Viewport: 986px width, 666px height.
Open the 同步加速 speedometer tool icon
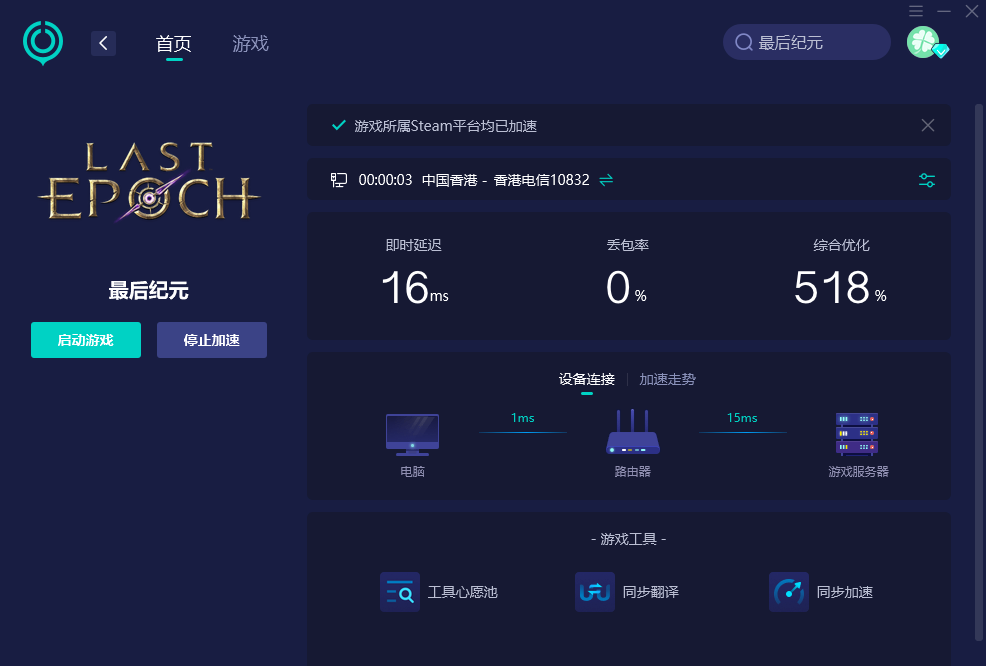point(788,592)
